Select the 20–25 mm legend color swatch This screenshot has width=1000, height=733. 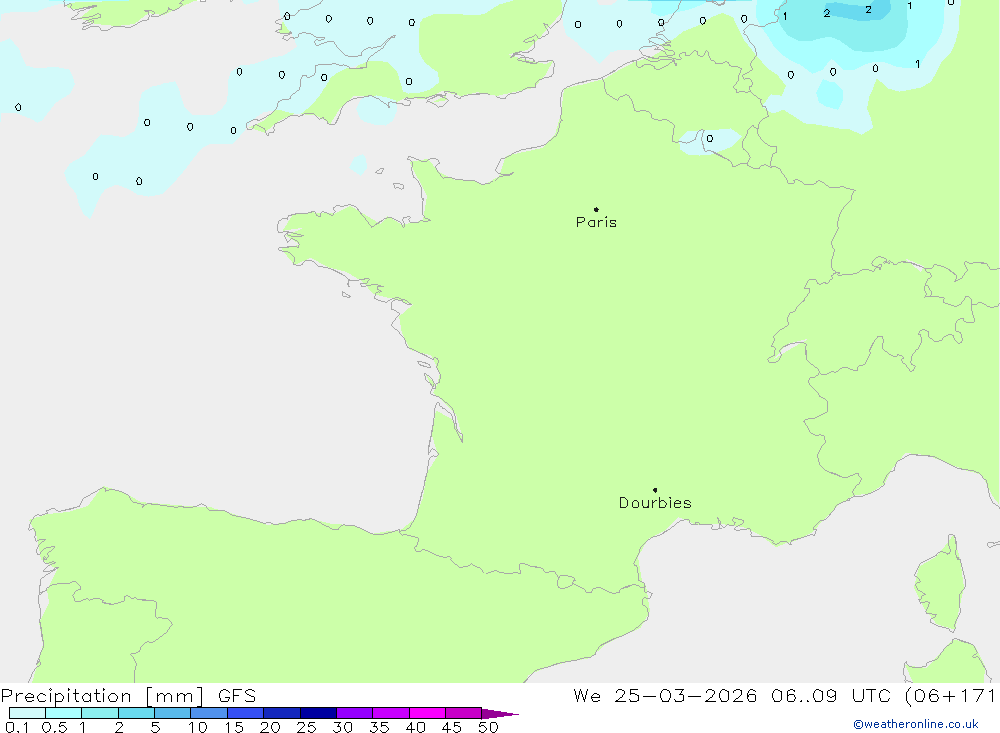pos(281,713)
